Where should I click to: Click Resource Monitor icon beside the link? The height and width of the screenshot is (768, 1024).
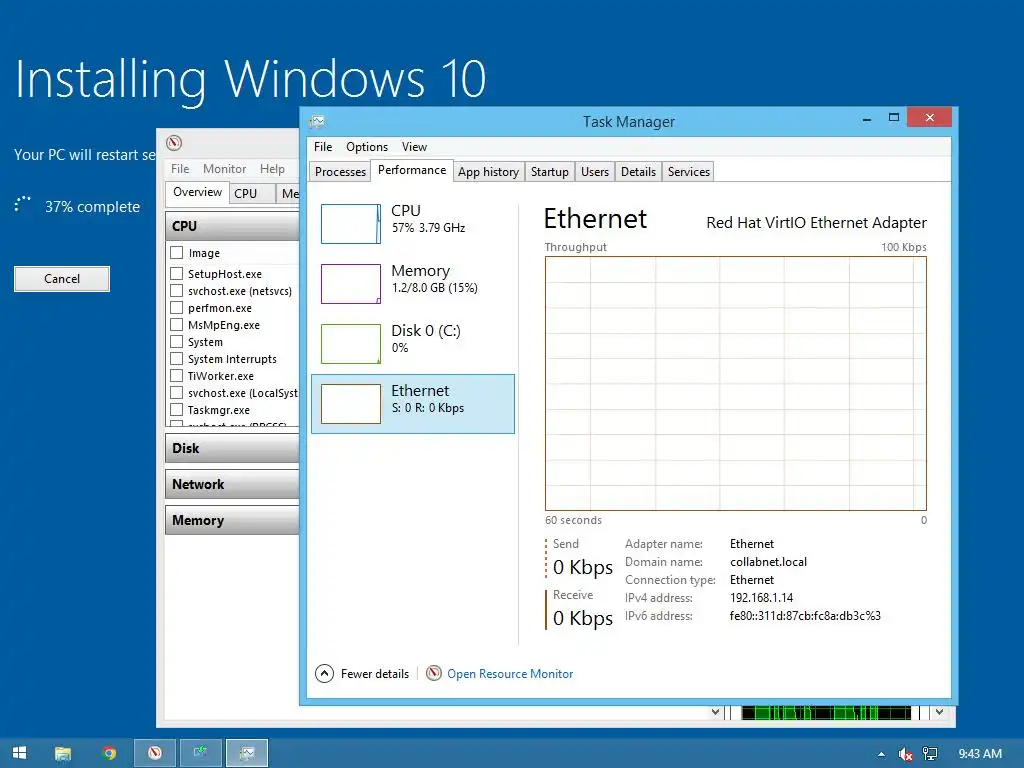pos(434,673)
